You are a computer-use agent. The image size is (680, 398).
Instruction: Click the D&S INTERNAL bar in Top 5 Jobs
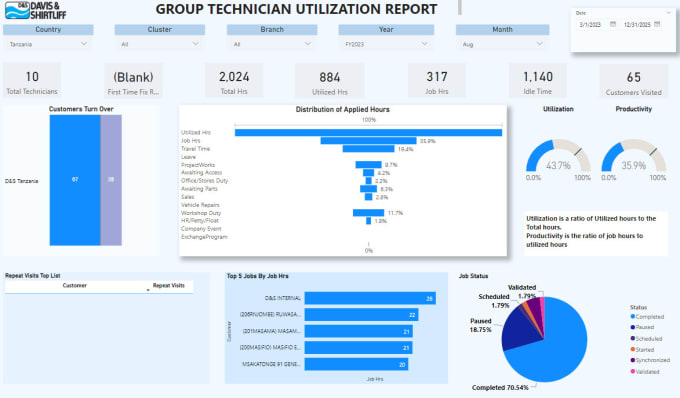click(x=370, y=298)
